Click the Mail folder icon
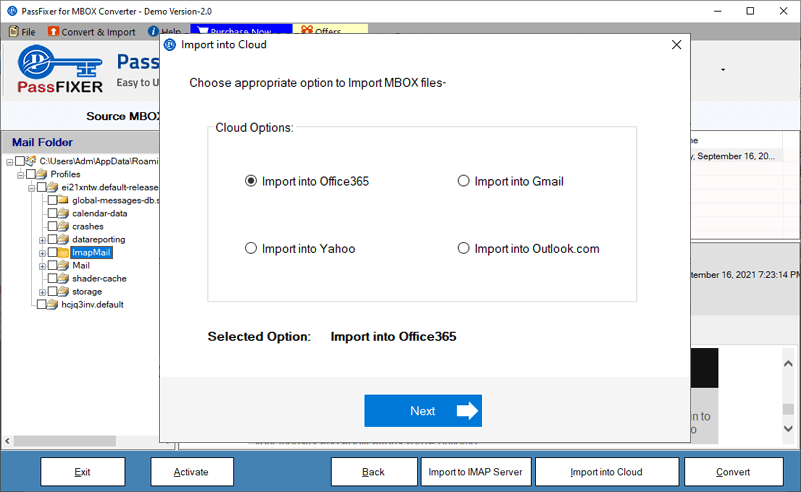Screen dimensions: 801x492 [63, 265]
